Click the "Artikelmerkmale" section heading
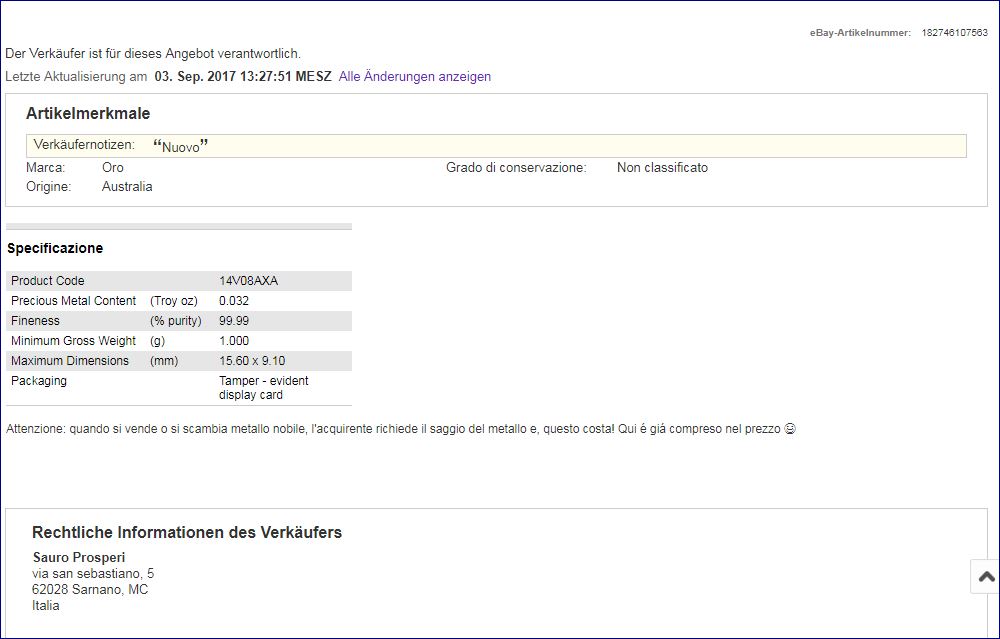The image size is (1000, 639). click(88, 114)
